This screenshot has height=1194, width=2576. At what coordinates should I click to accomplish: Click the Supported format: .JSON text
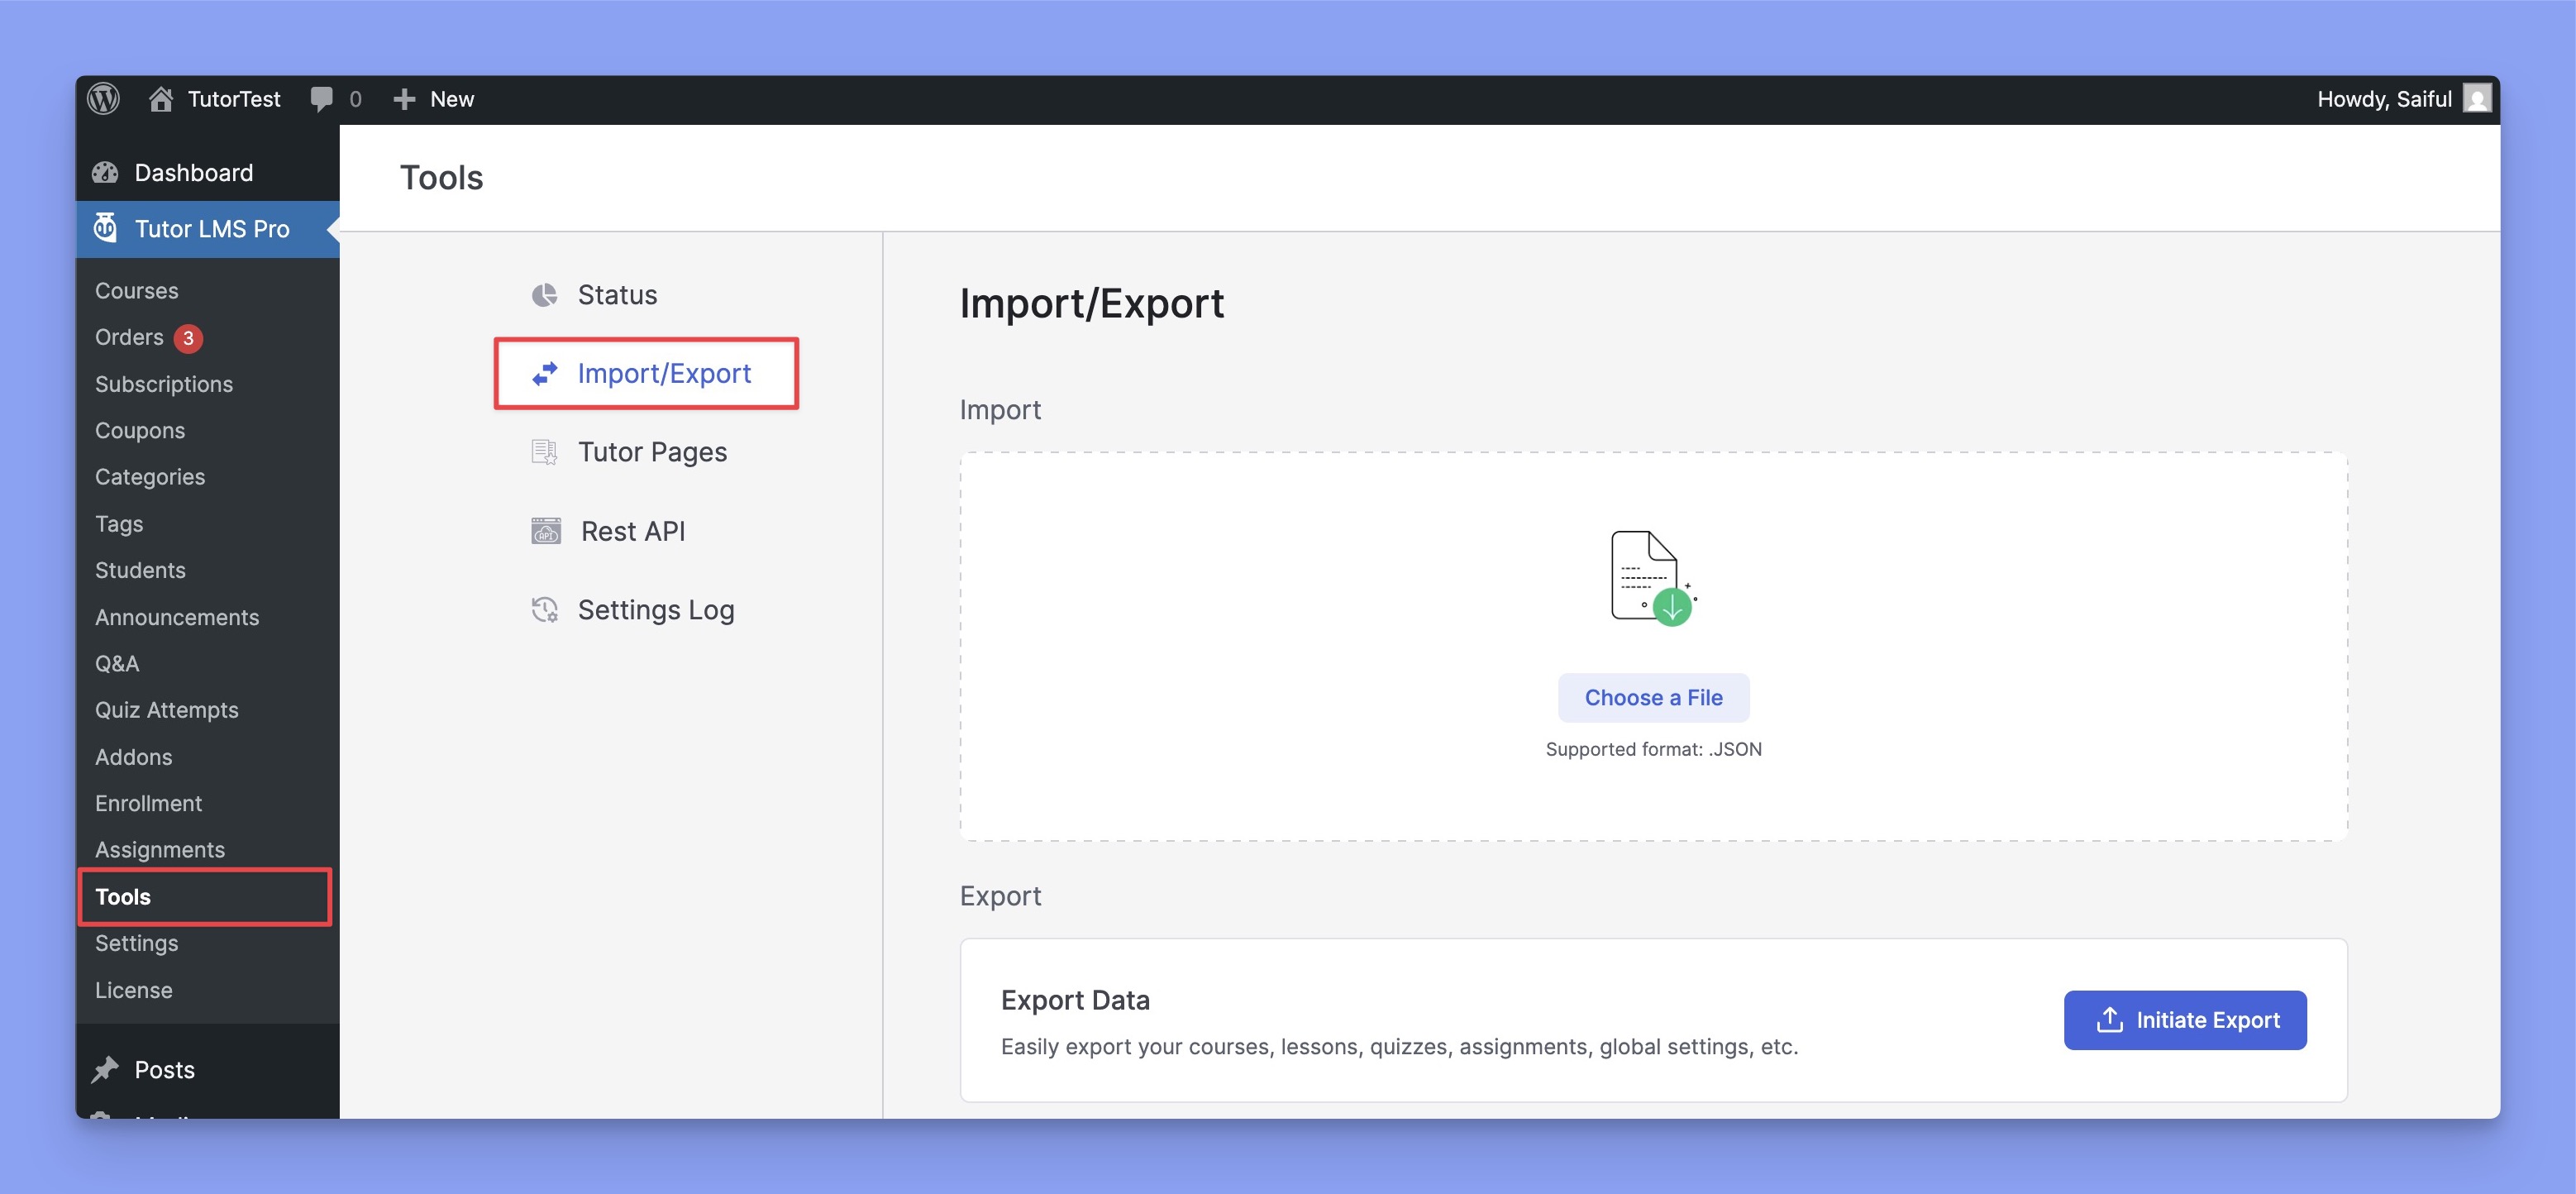point(1653,749)
